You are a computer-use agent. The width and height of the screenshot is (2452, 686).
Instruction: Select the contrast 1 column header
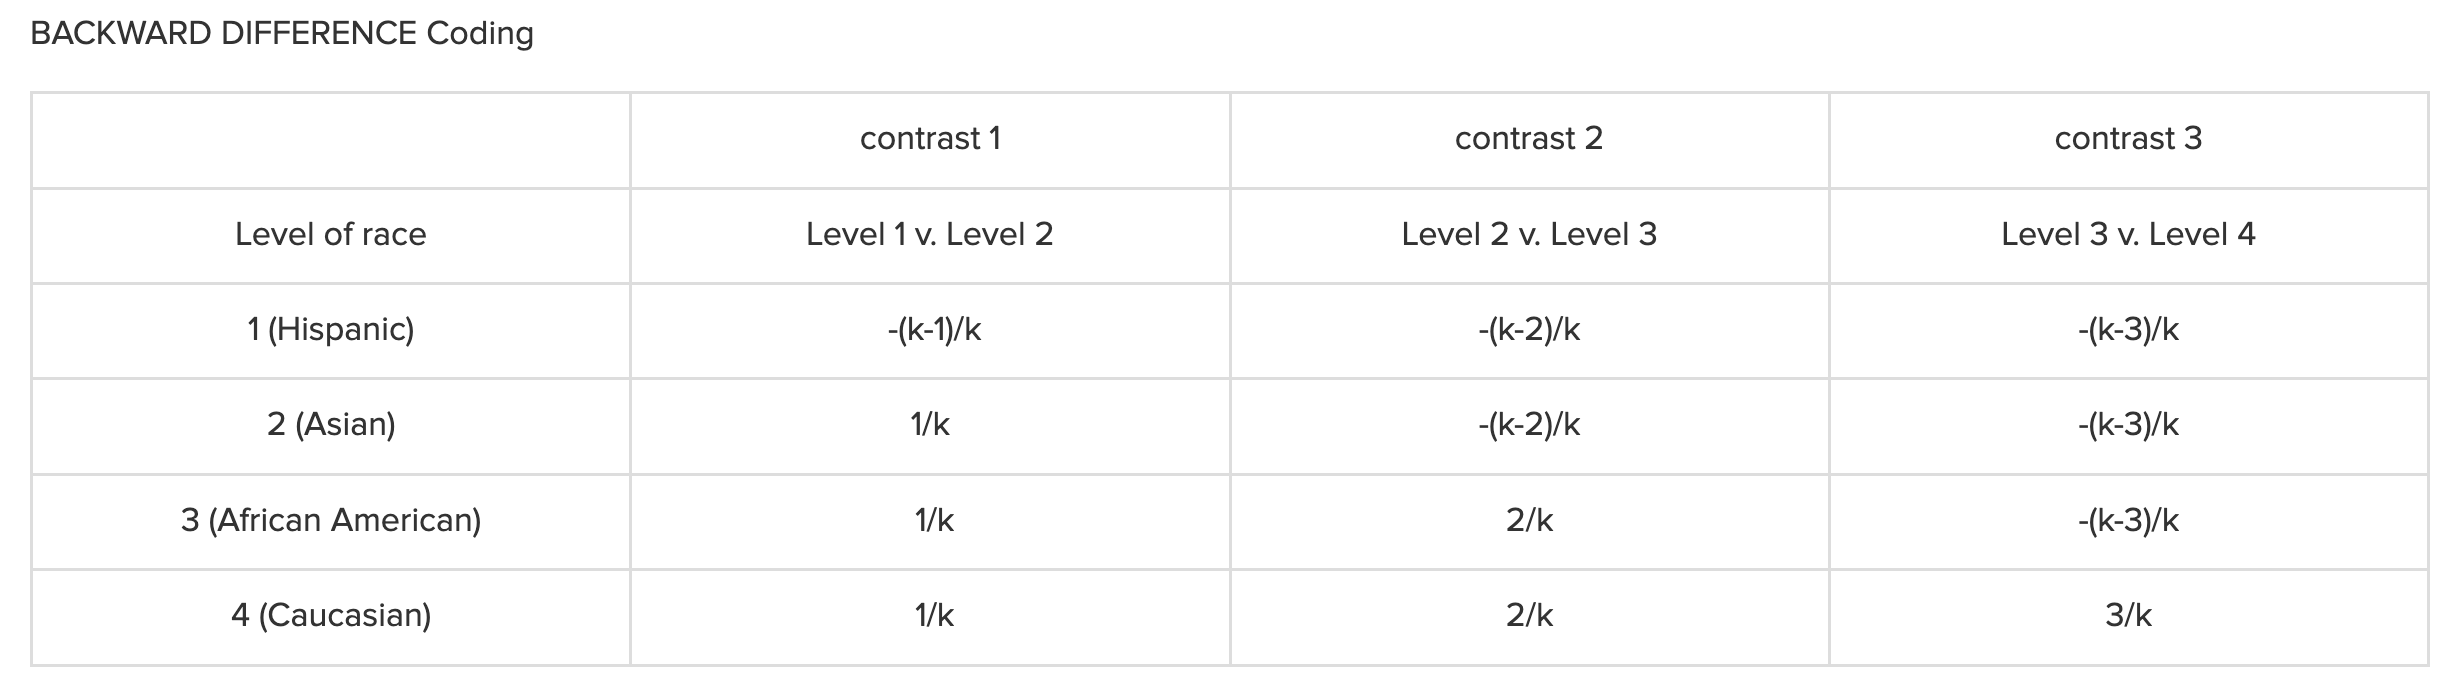(930, 138)
